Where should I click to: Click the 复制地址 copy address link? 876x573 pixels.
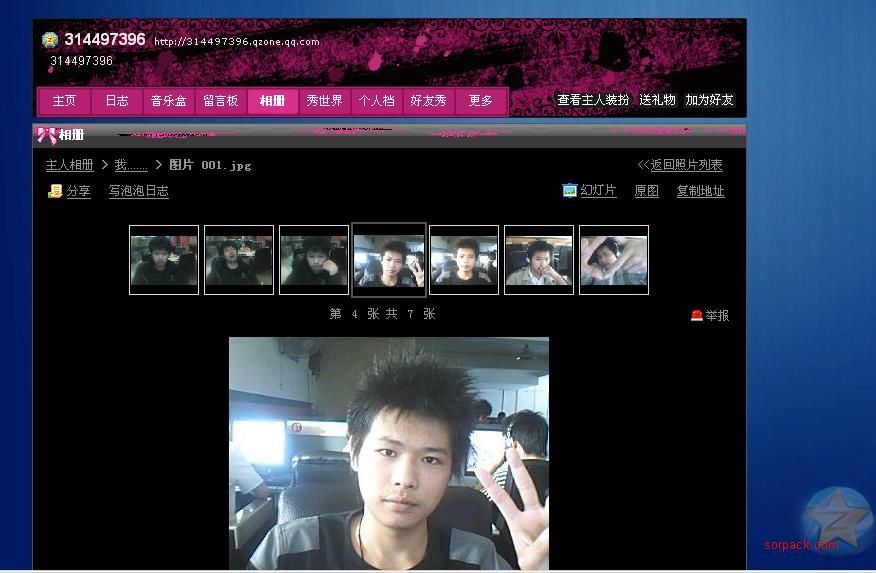(700, 191)
